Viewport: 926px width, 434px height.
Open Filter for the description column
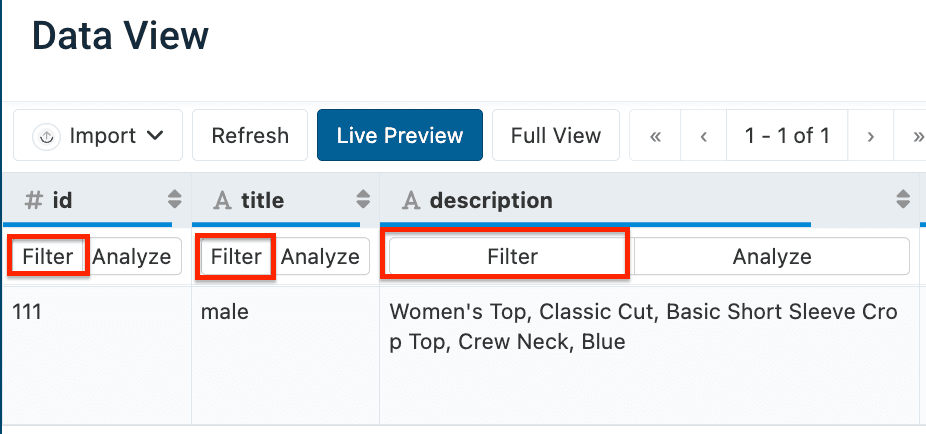click(x=512, y=257)
